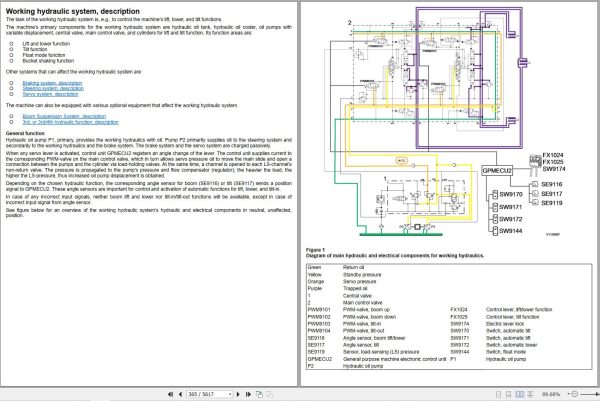The height and width of the screenshot is (401, 600).
Task: Click the PWM9101 row in the legend table
Action: [x=449, y=310]
